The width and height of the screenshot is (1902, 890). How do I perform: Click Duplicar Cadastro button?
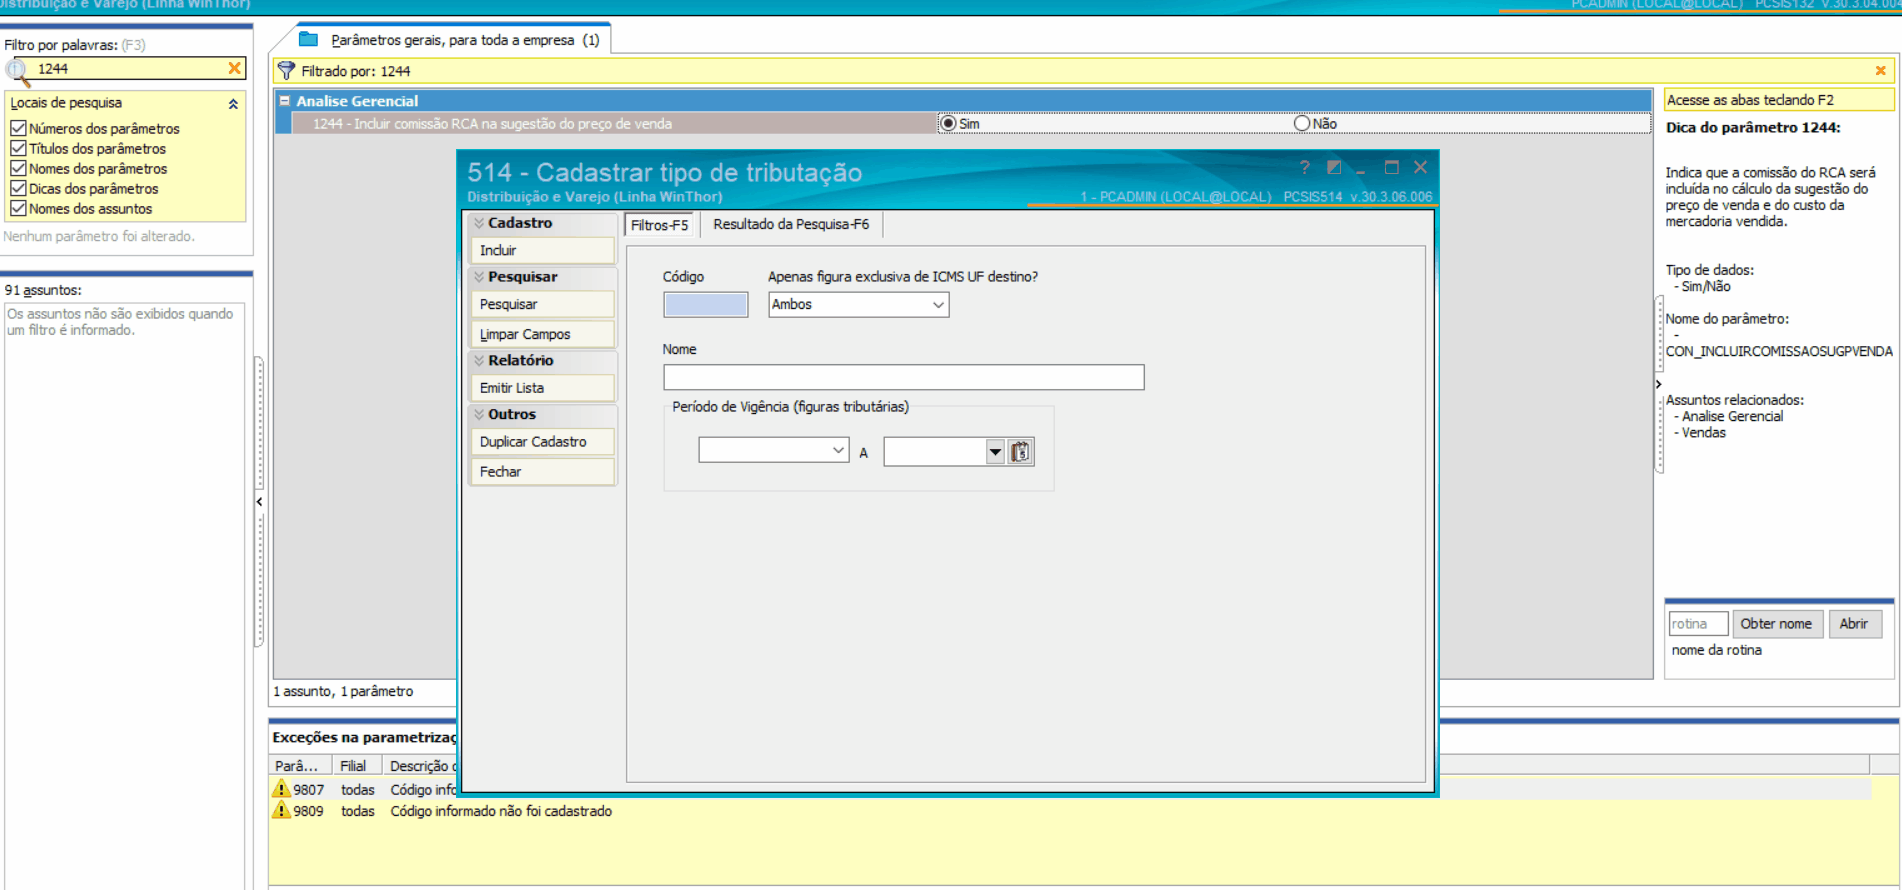(x=543, y=441)
